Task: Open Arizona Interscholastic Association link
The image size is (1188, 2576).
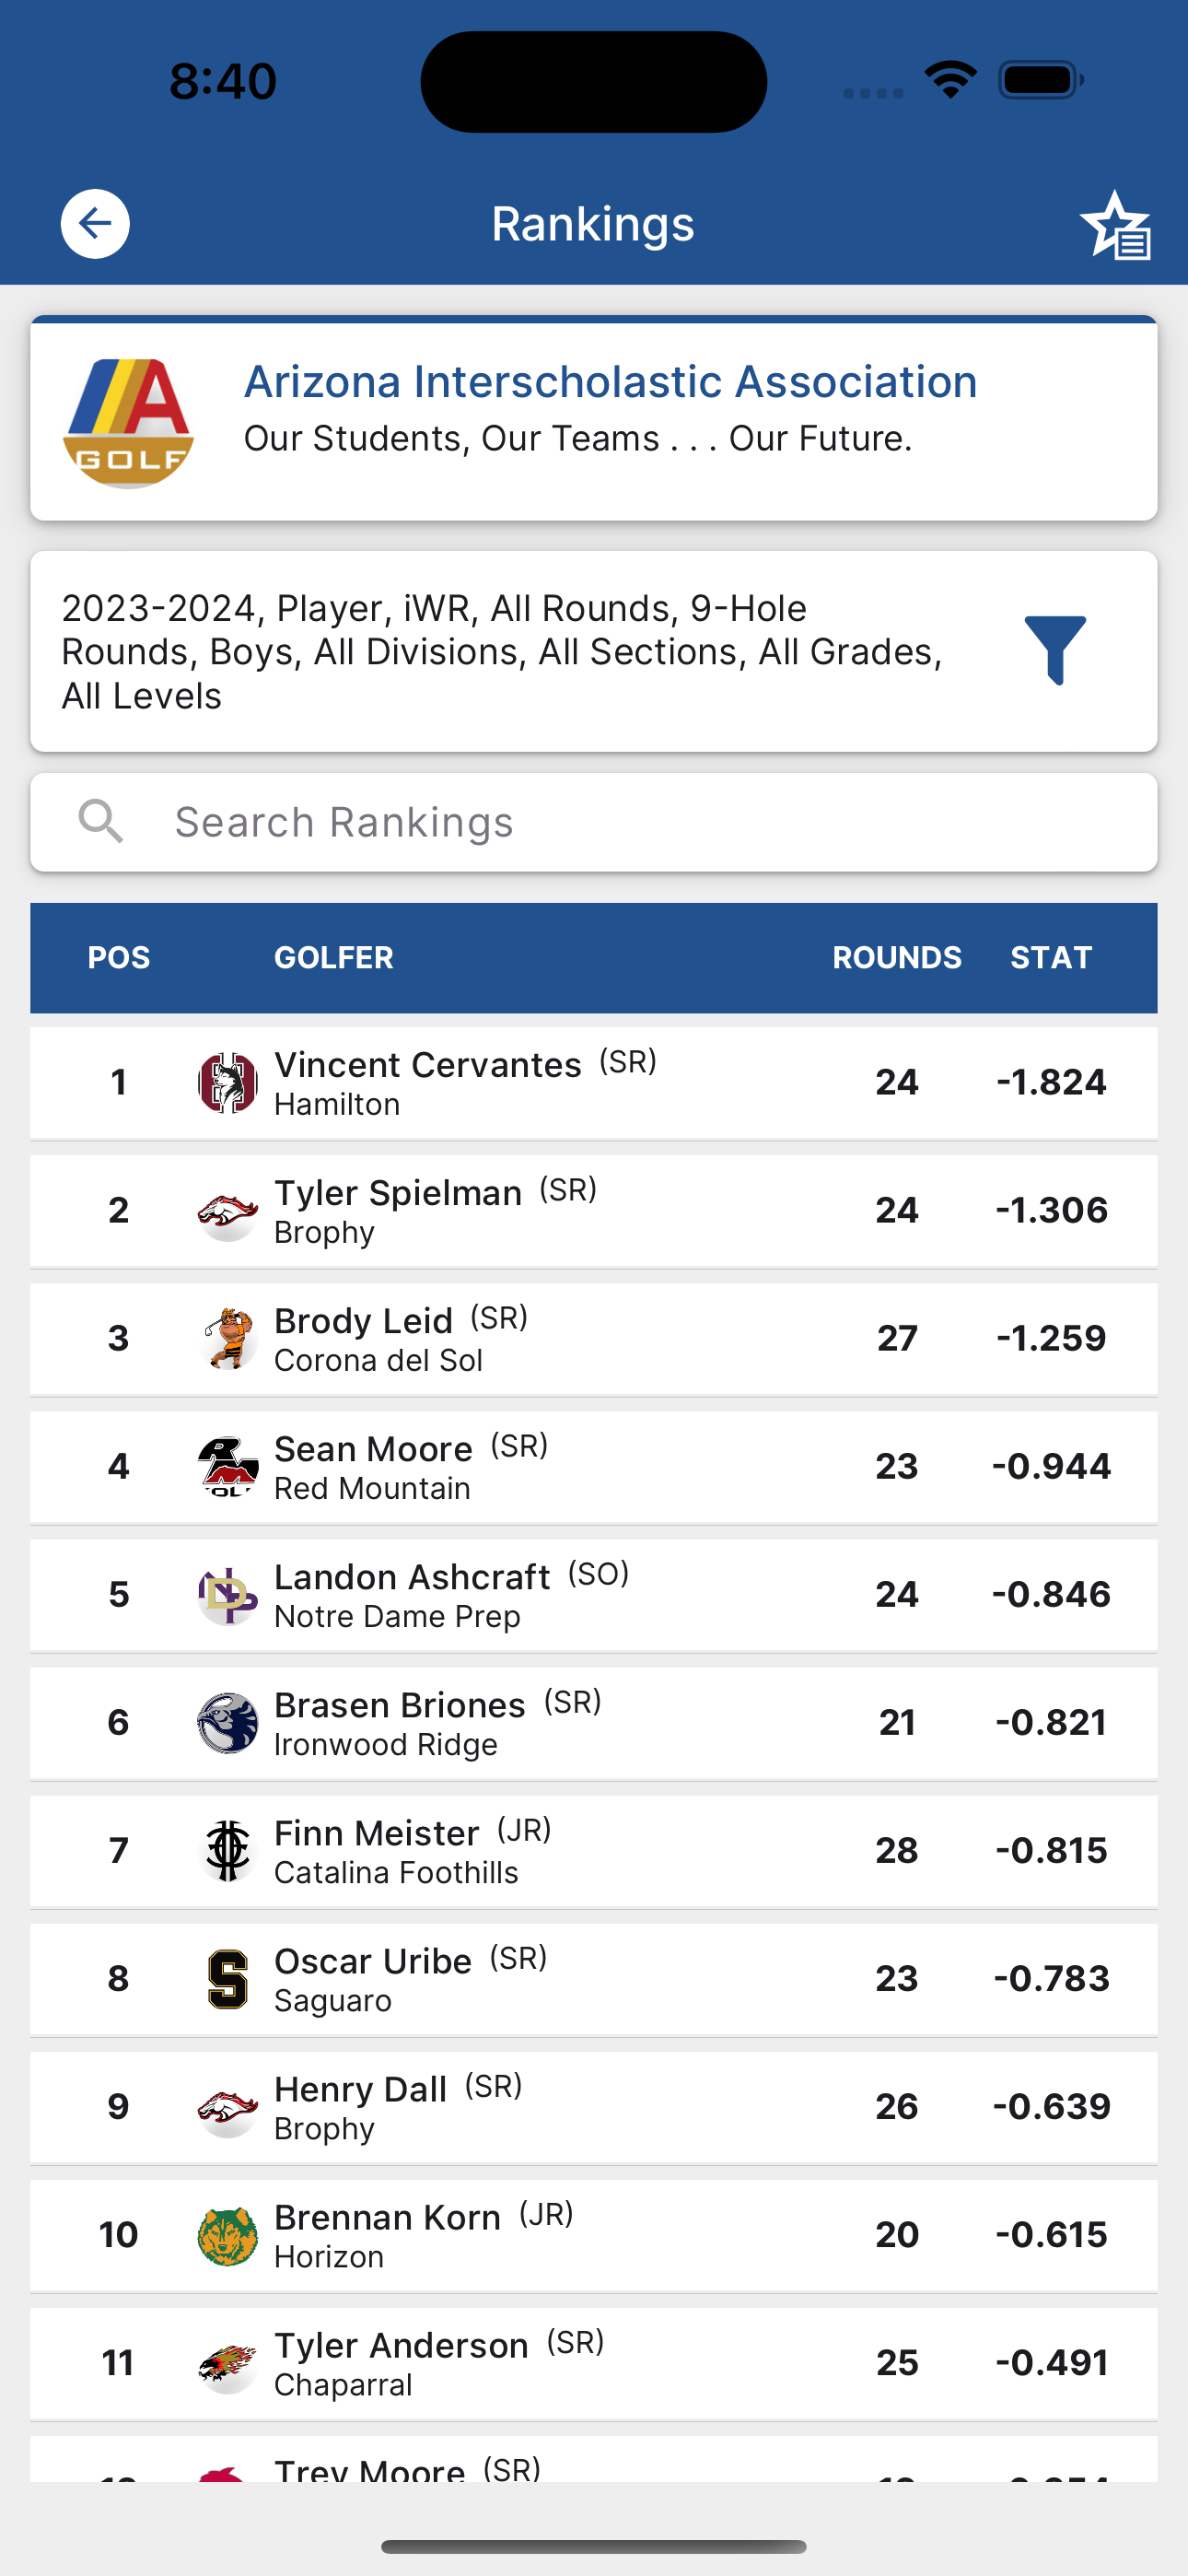Action: coord(610,381)
